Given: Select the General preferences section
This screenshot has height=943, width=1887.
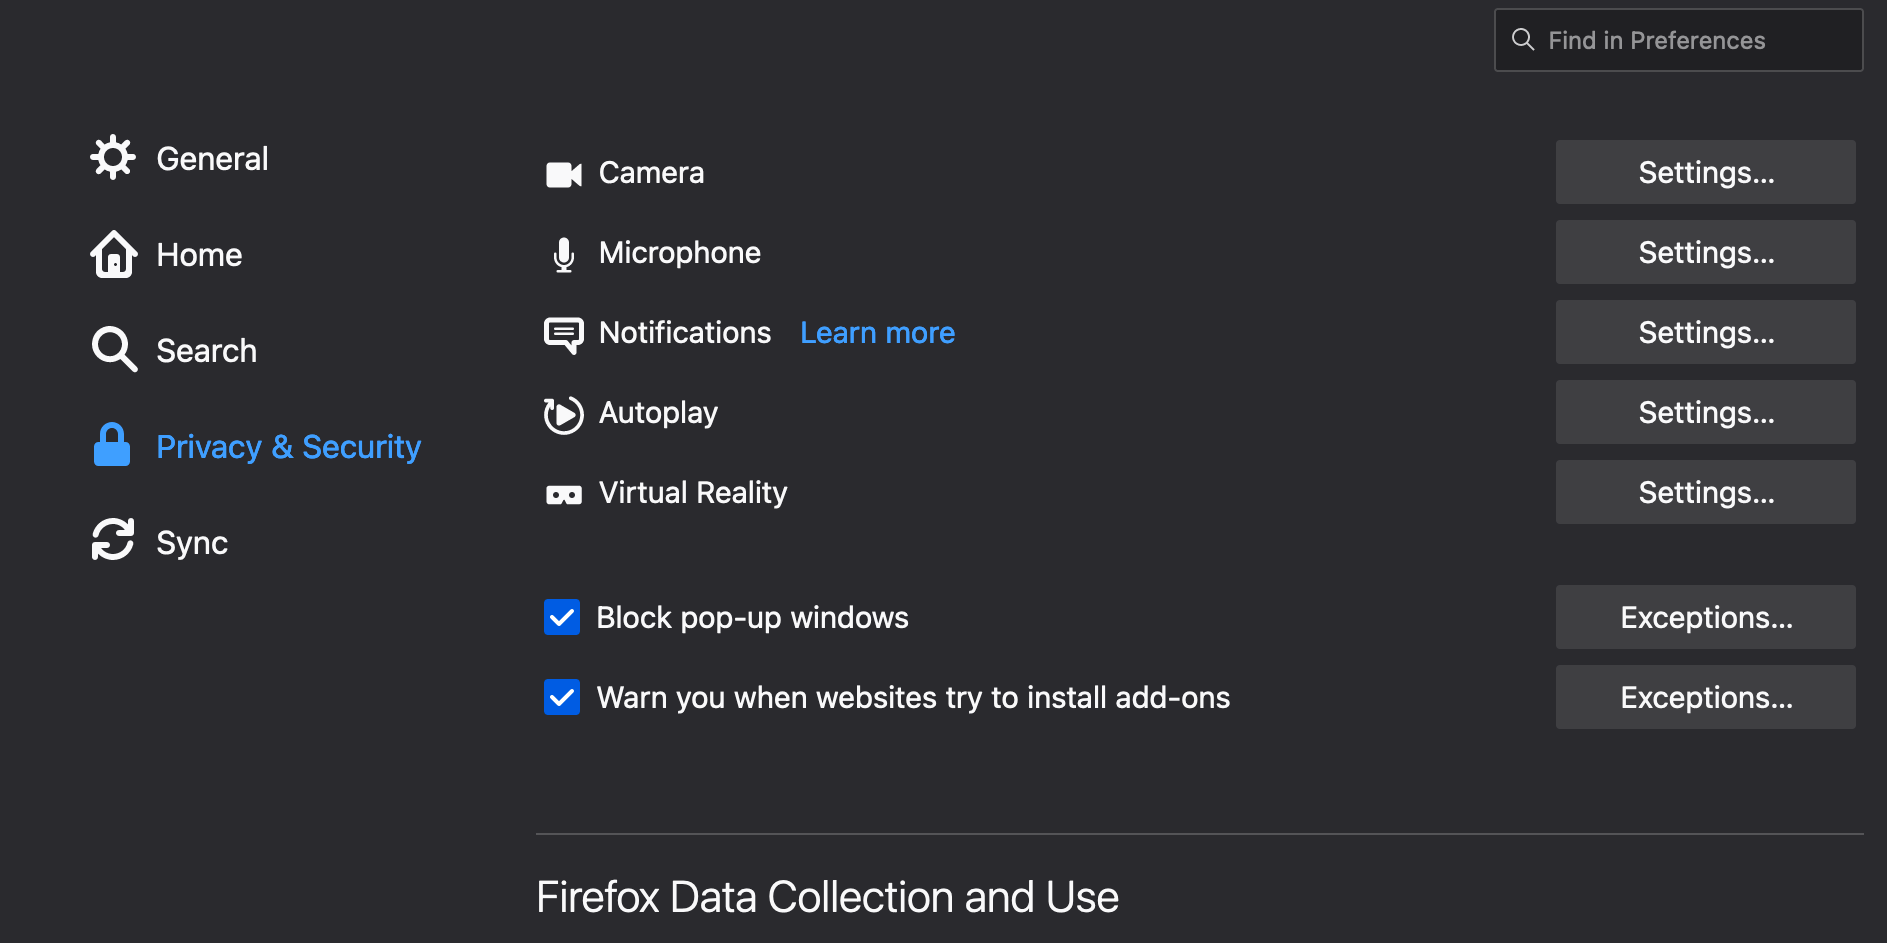Looking at the screenshot, I should [212, 157].
